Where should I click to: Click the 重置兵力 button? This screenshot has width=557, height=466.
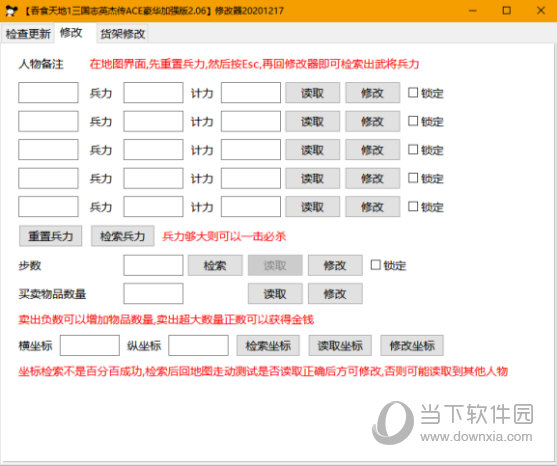coord(50,236)
